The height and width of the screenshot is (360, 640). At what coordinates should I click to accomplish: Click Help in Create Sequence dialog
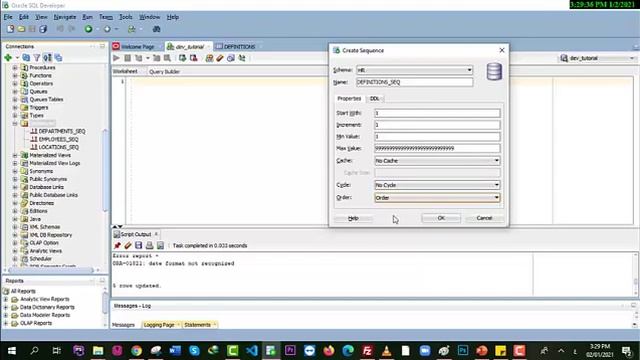click(x=353, y=218)
